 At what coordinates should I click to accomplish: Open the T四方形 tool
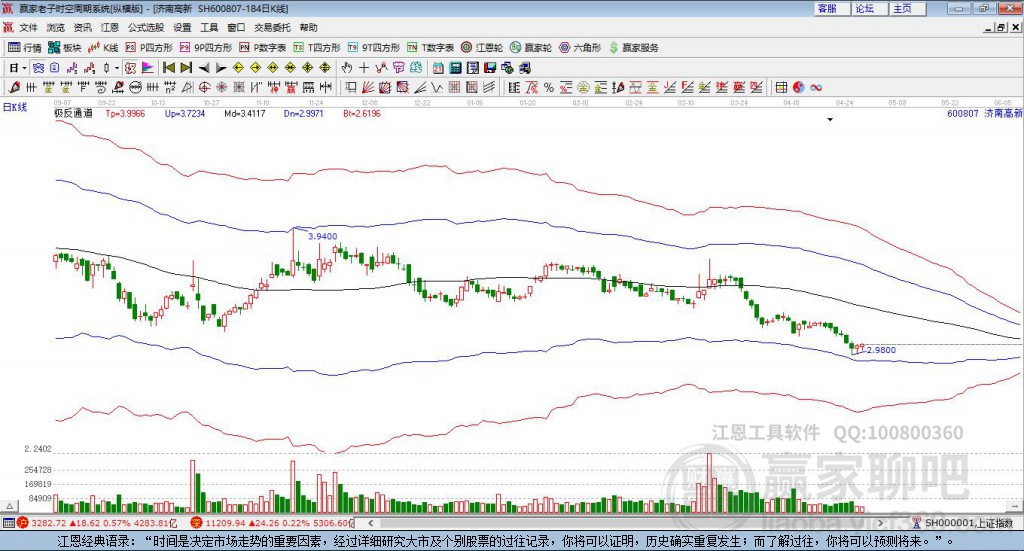(317, 48)
